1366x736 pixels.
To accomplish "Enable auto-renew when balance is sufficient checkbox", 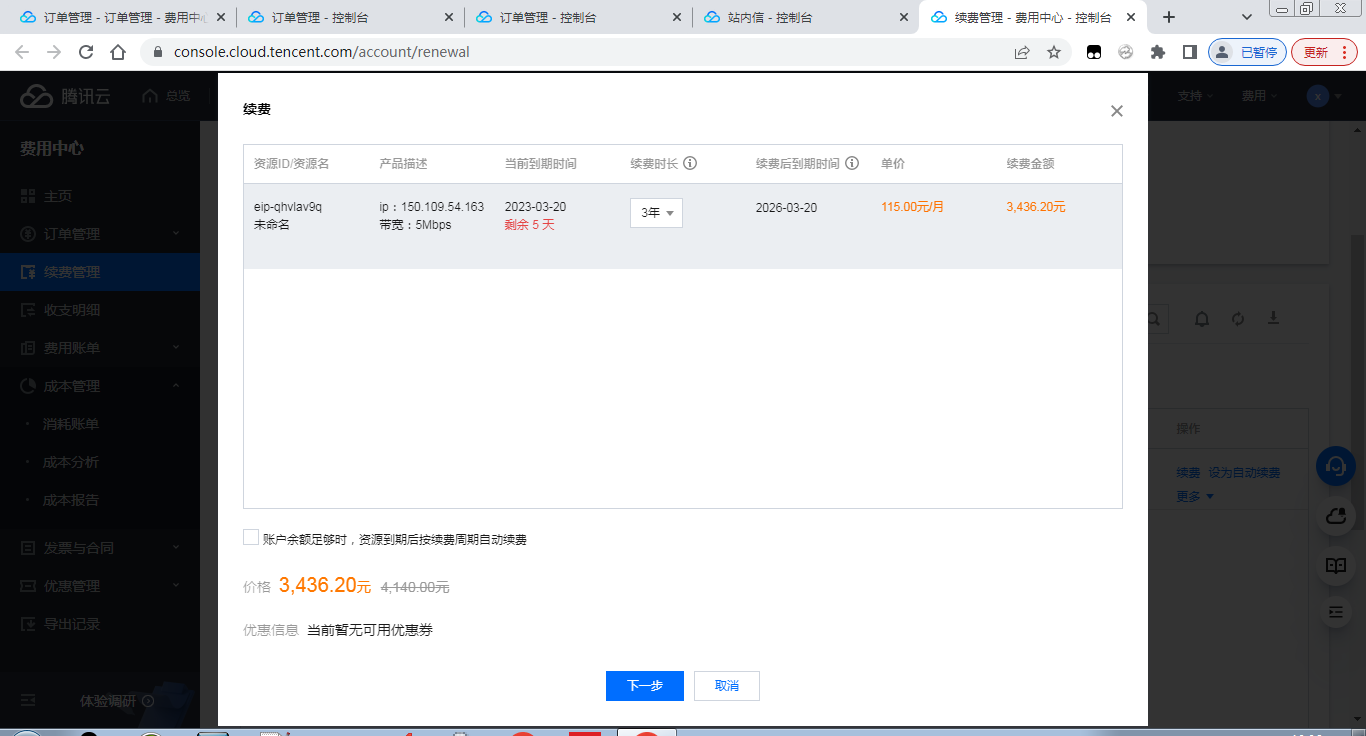I will tap(251, 538).
